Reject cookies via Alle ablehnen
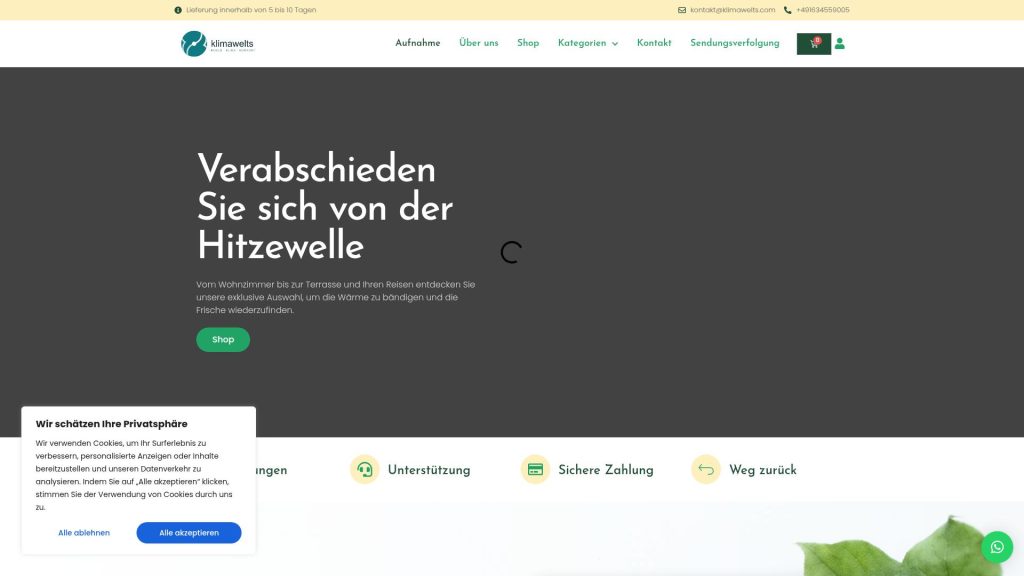1024x576 pixels. (x=84, y=533)
